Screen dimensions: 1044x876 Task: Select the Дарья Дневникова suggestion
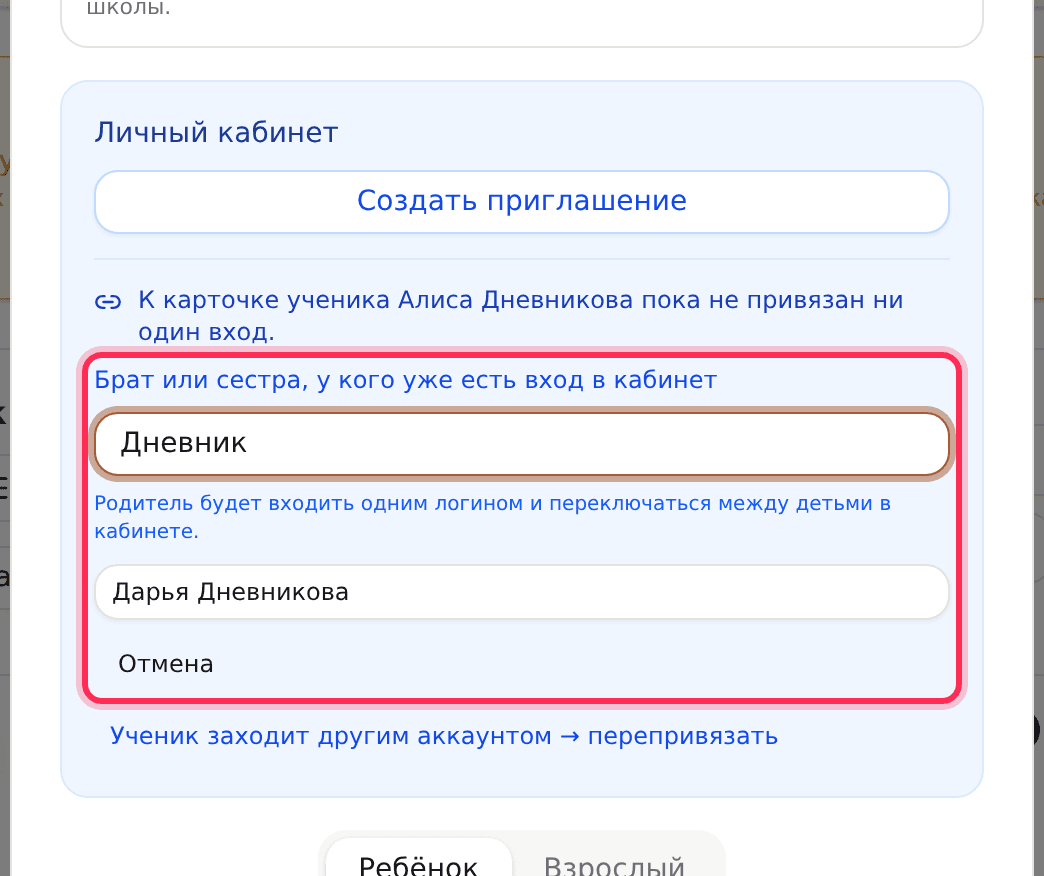(x=521, y=592)
